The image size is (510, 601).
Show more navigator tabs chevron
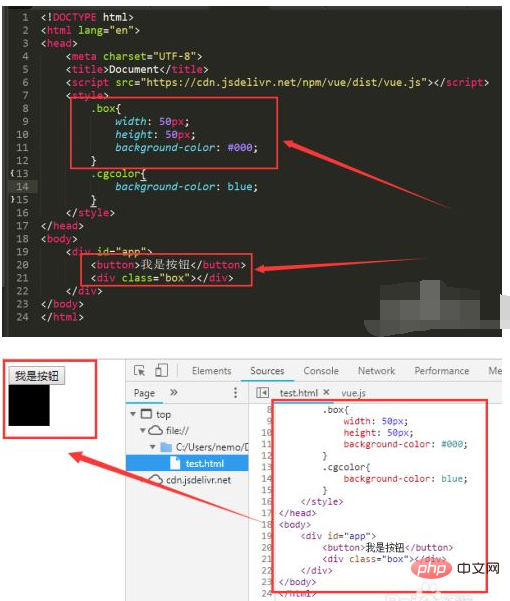click(174, 392)
